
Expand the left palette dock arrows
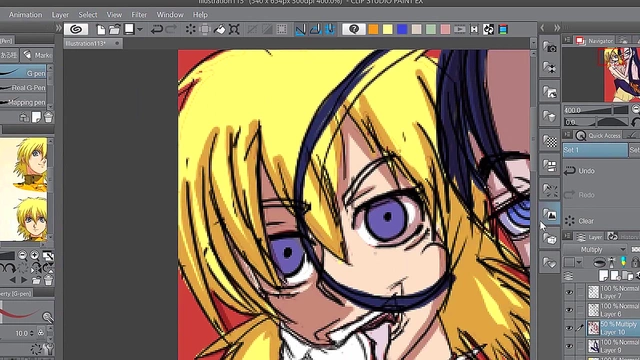pyautogui.click(x=58, y=28)
